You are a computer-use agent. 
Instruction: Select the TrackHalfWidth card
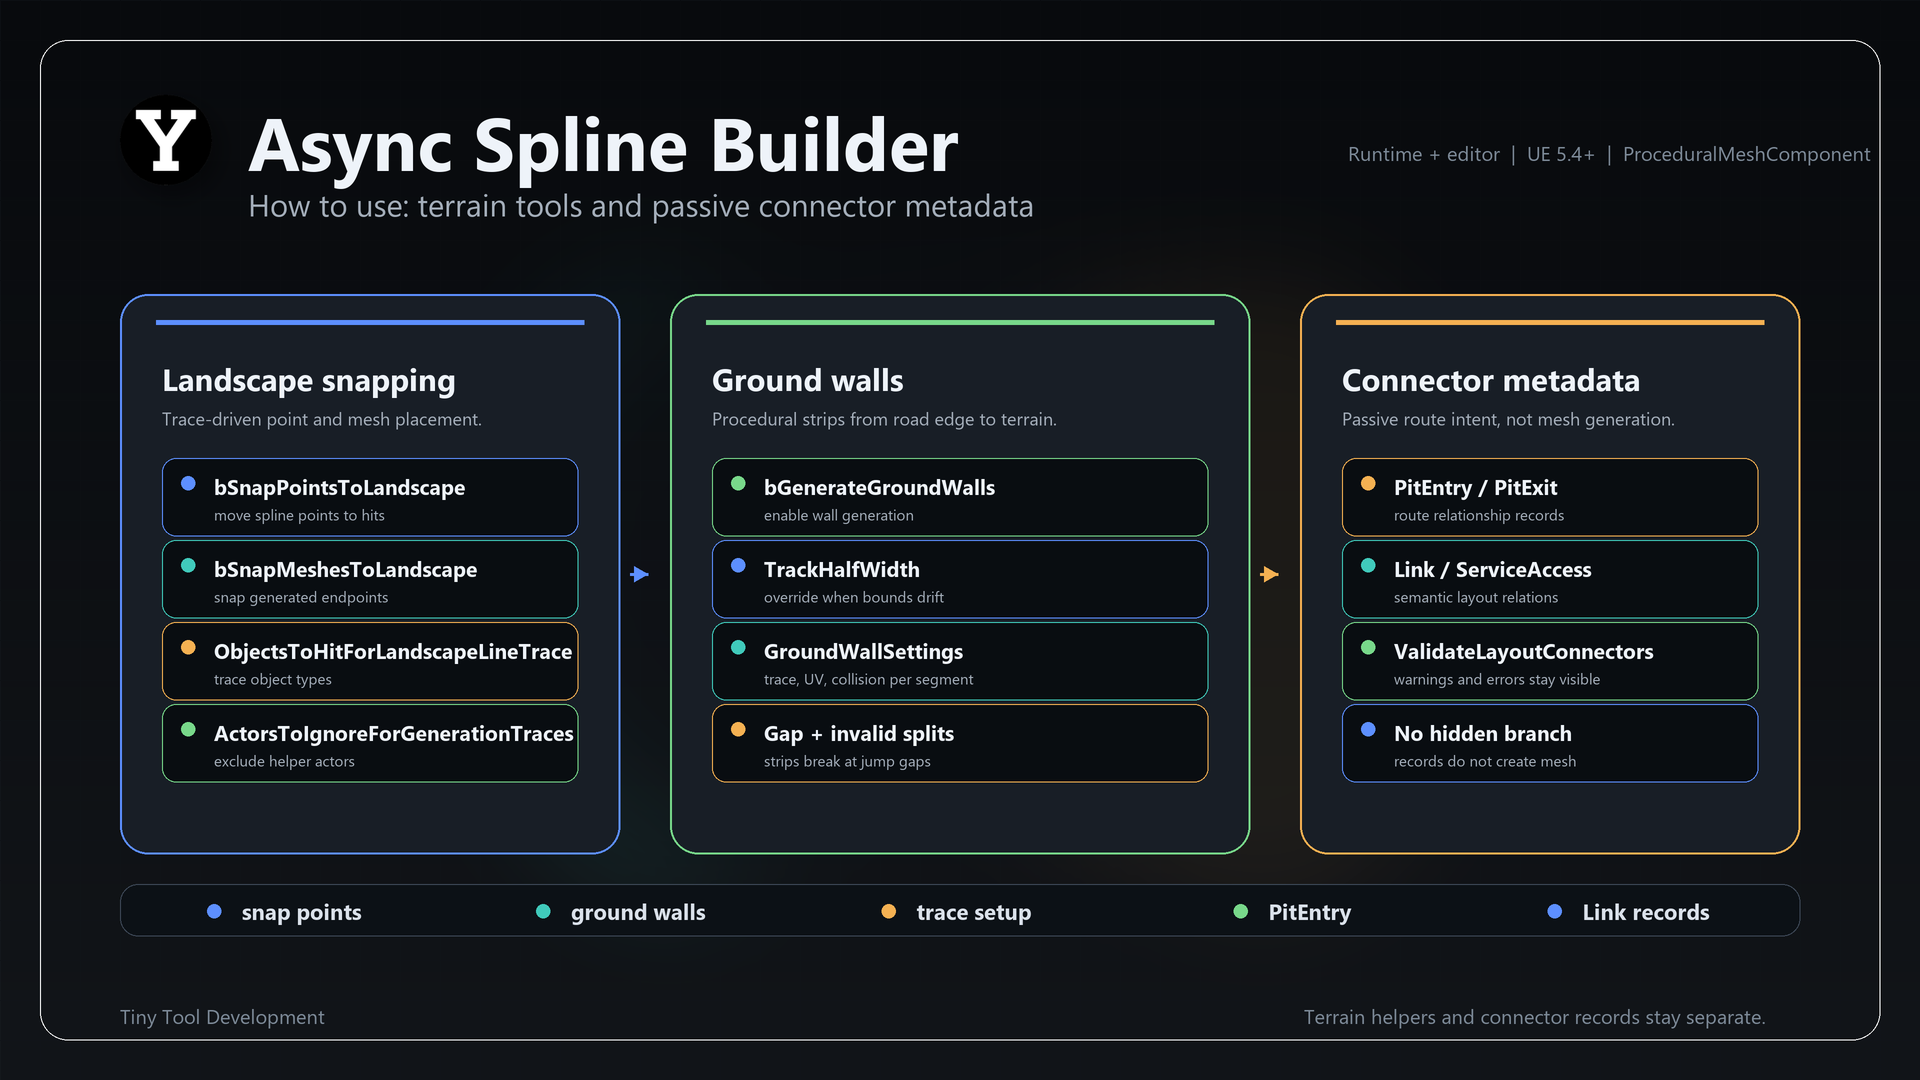[x=960, y=579]
